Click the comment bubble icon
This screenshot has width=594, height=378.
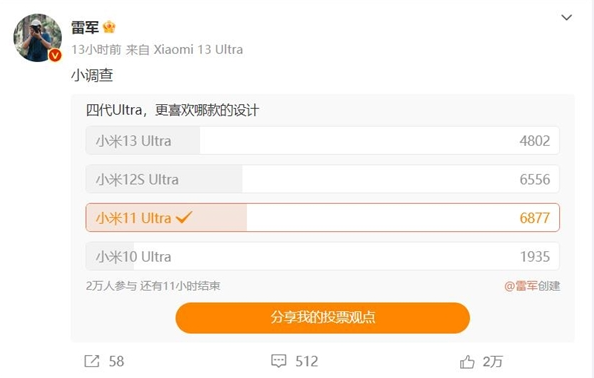point(278,361)
